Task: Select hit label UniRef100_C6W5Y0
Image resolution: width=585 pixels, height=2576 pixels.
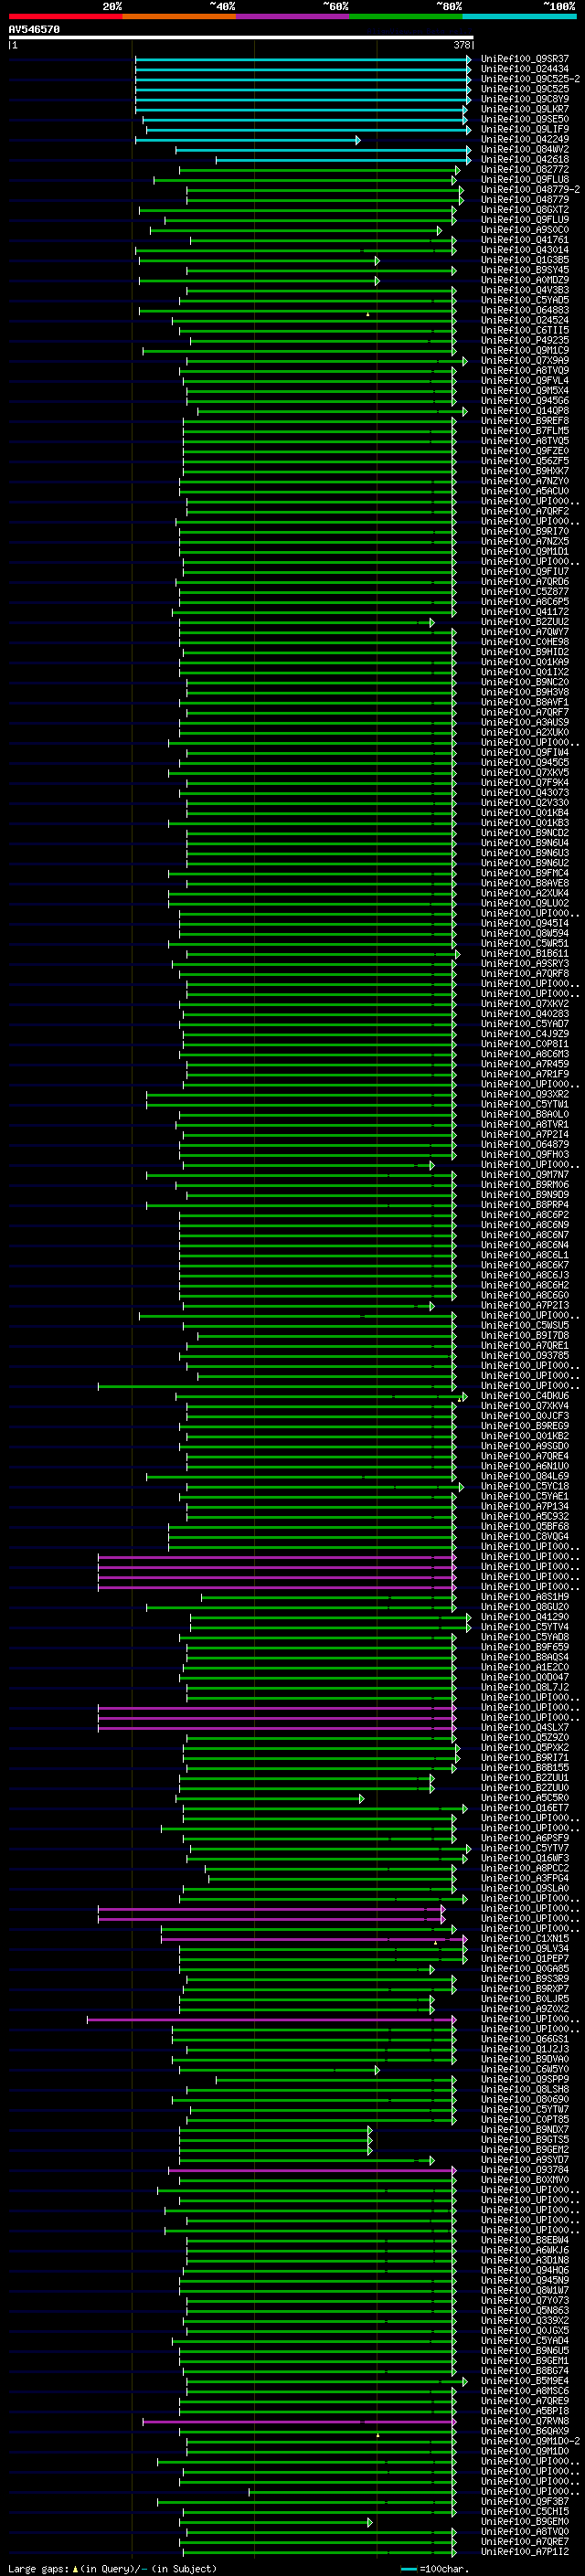Action: coord(525,2069)
